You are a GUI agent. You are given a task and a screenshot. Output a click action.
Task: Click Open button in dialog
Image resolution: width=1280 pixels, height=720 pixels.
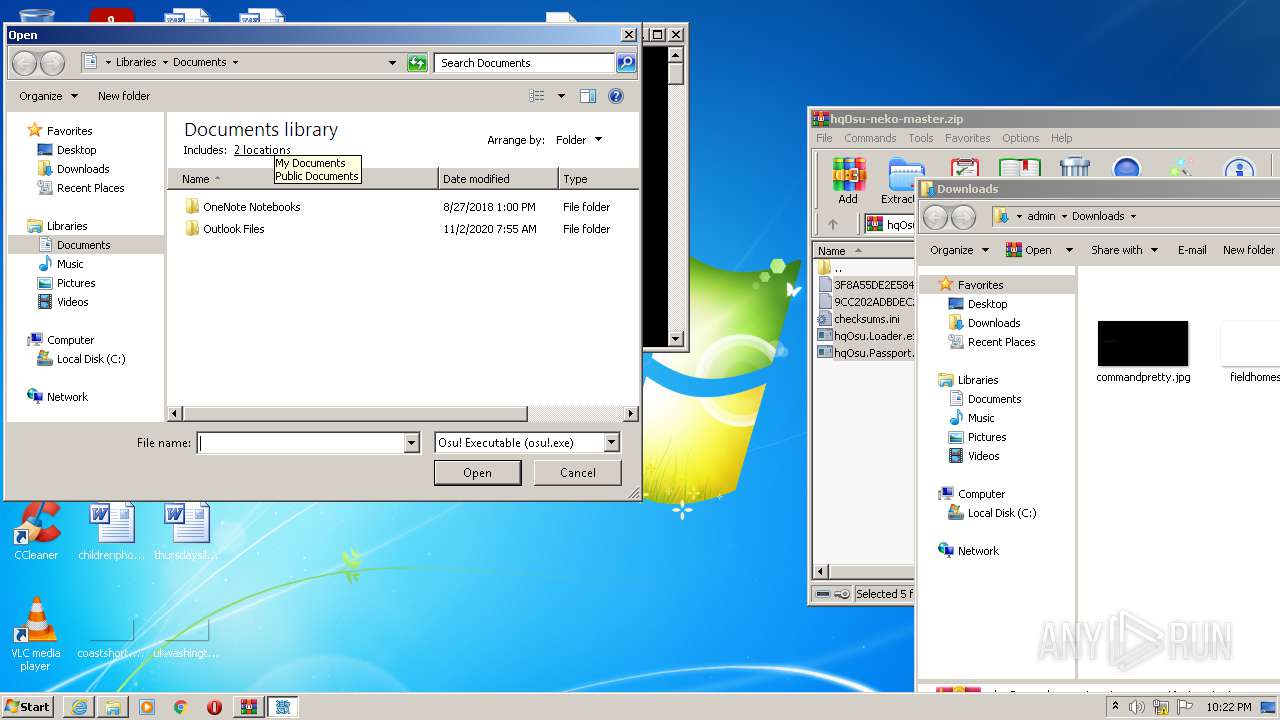[477, 473]
